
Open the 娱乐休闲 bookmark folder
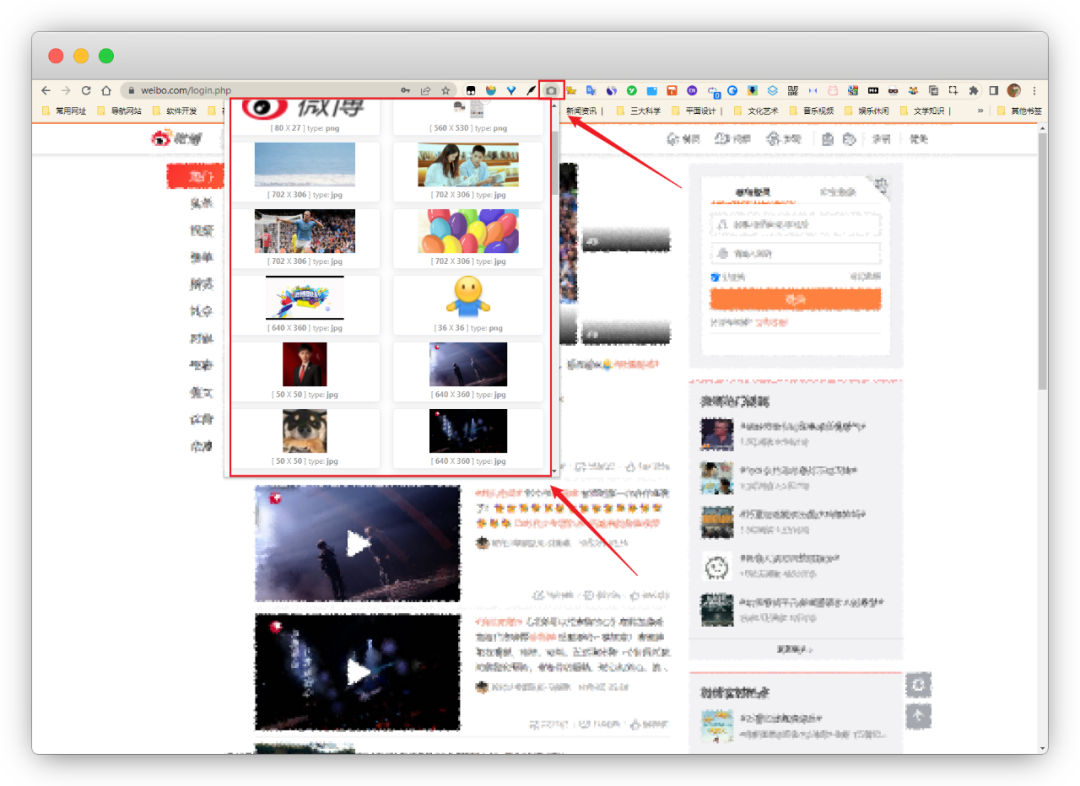pos(866,110)
